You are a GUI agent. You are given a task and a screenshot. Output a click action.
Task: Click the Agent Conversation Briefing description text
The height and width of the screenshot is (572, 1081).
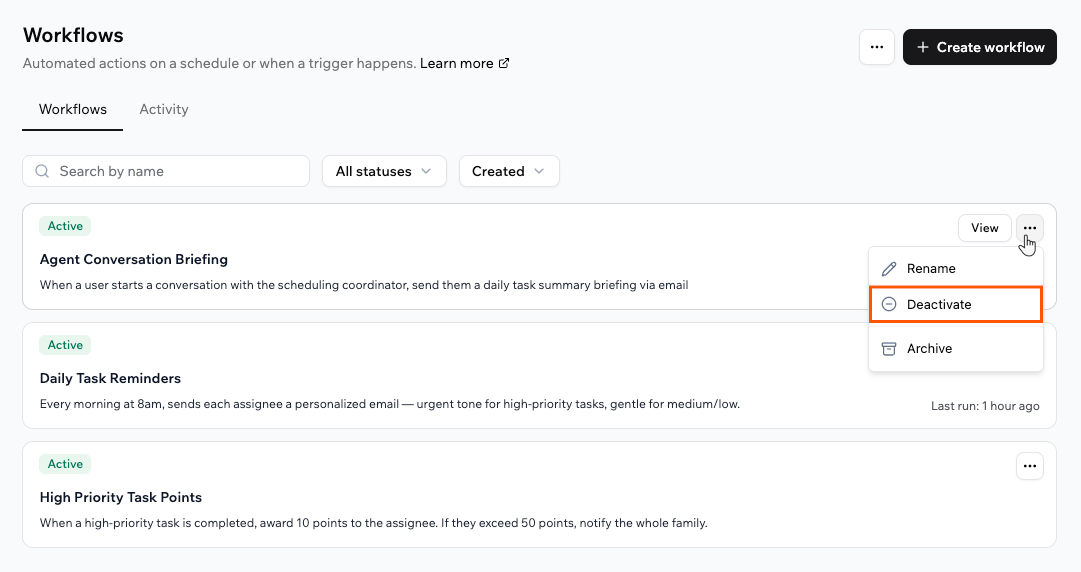[364, 285]
